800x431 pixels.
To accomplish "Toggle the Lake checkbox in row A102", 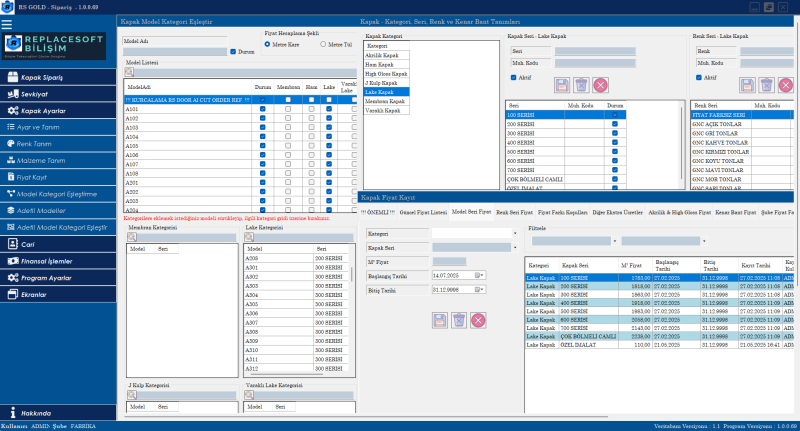I will pos(329,118).
